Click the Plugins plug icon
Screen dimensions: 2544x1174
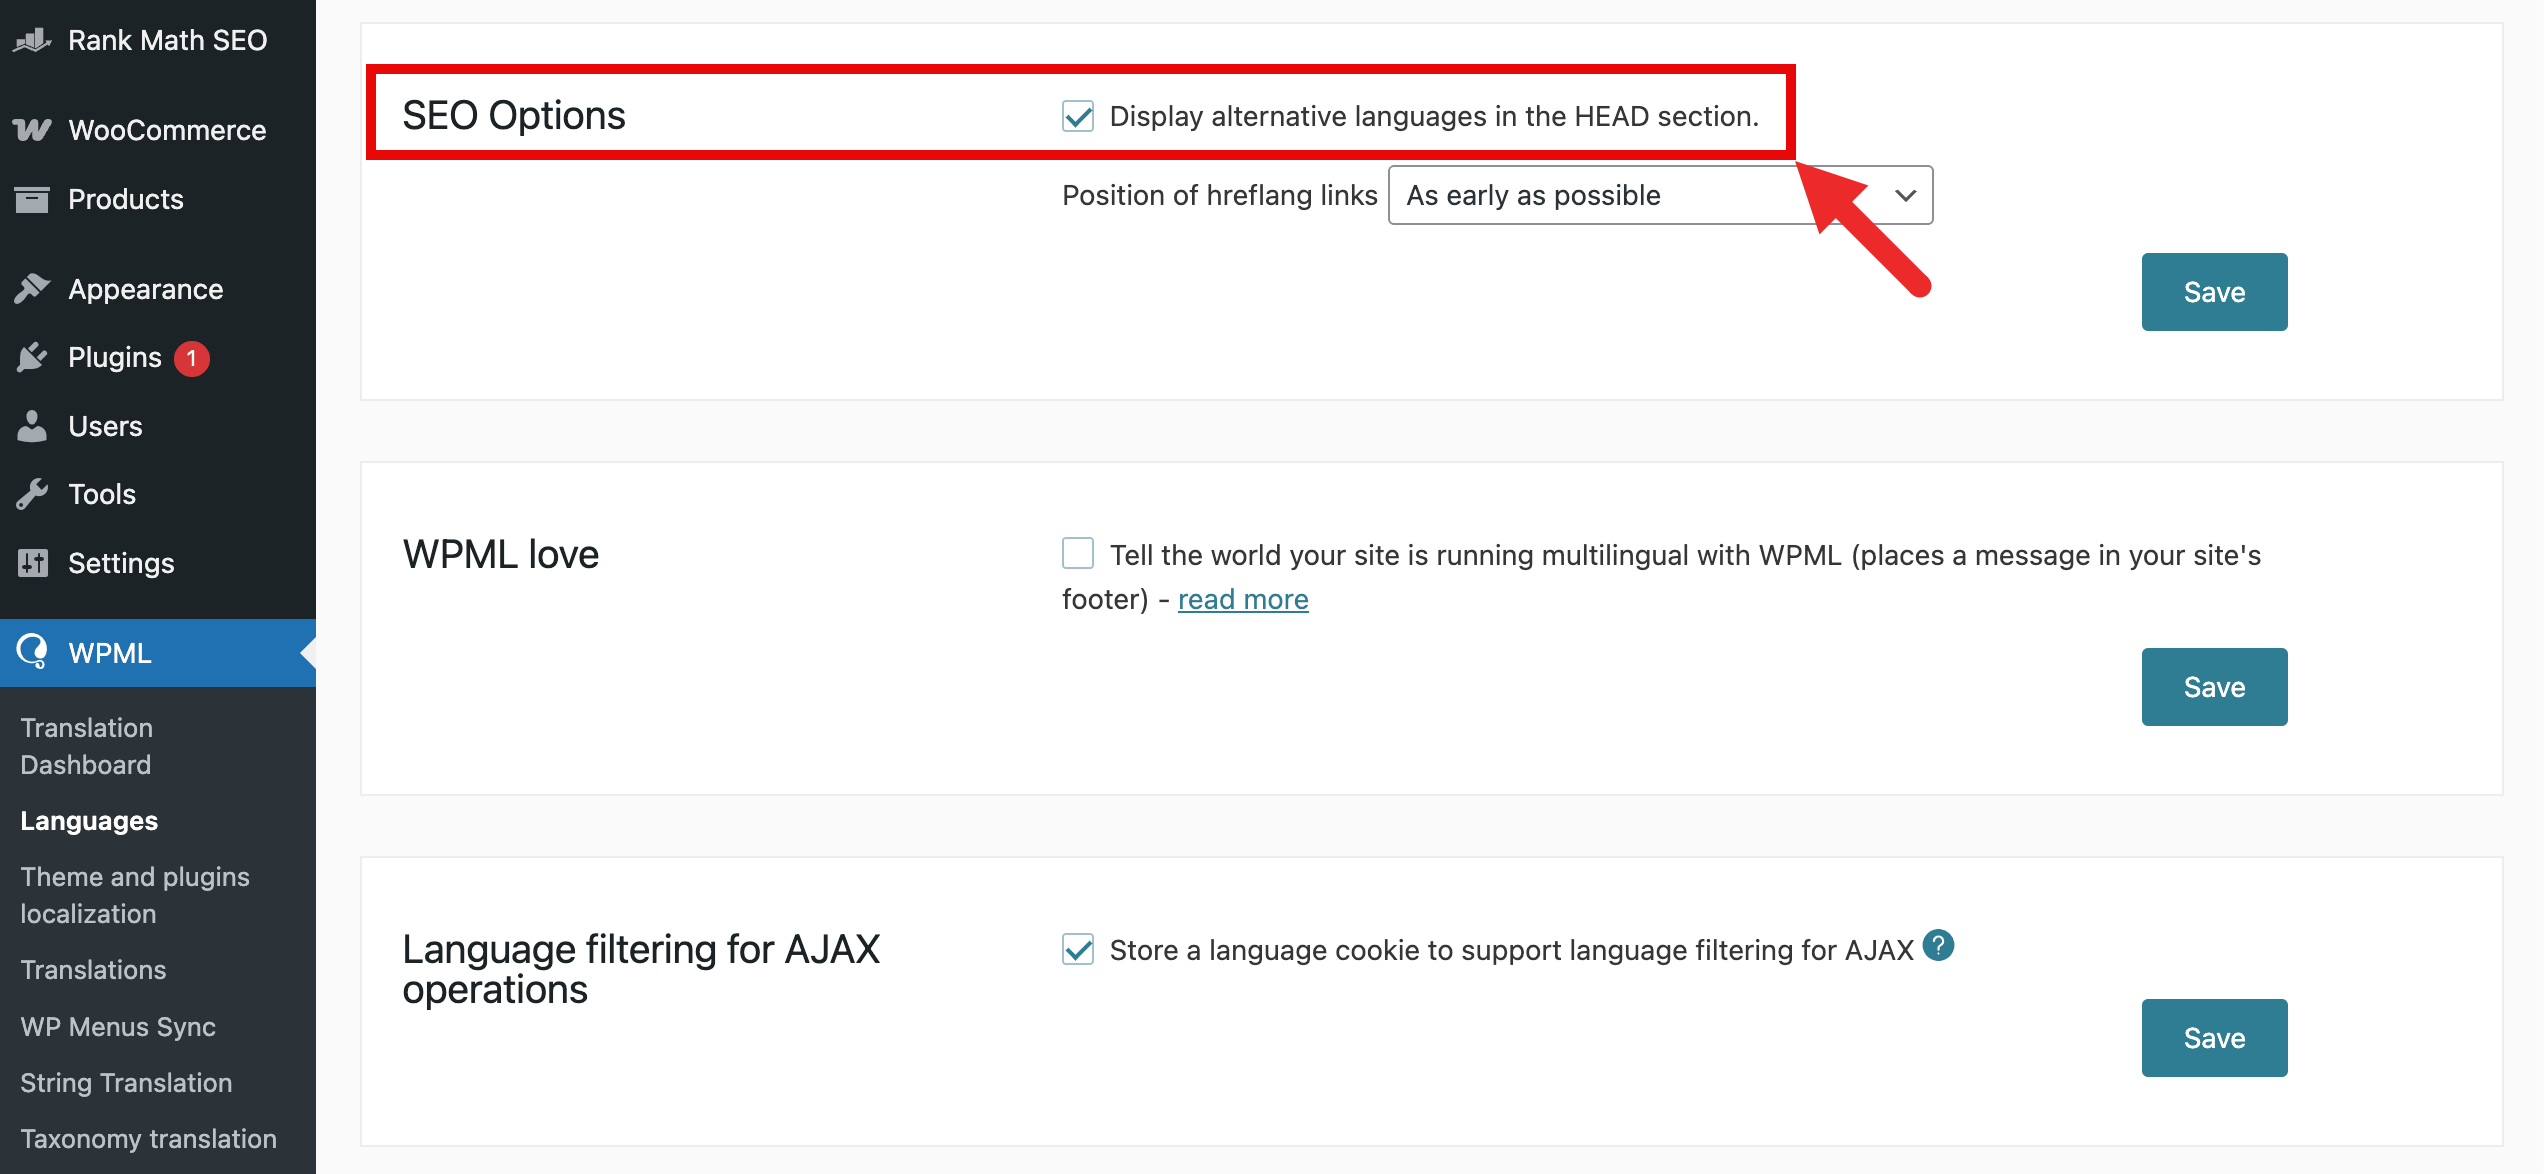click(x=32, y=357)
